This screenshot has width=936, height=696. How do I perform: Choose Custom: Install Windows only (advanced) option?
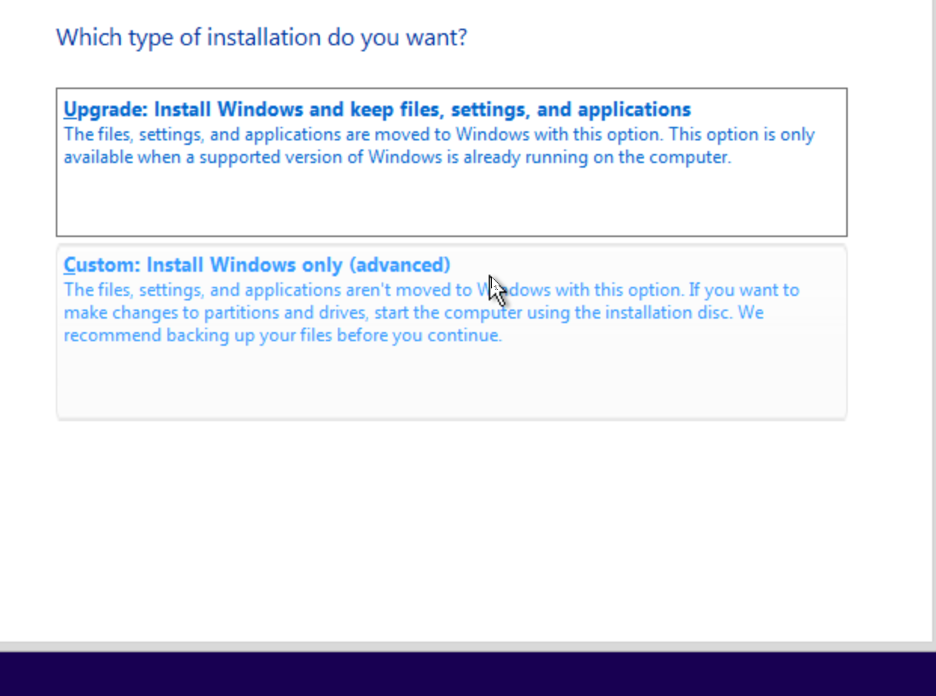click(x=451, y=332)
